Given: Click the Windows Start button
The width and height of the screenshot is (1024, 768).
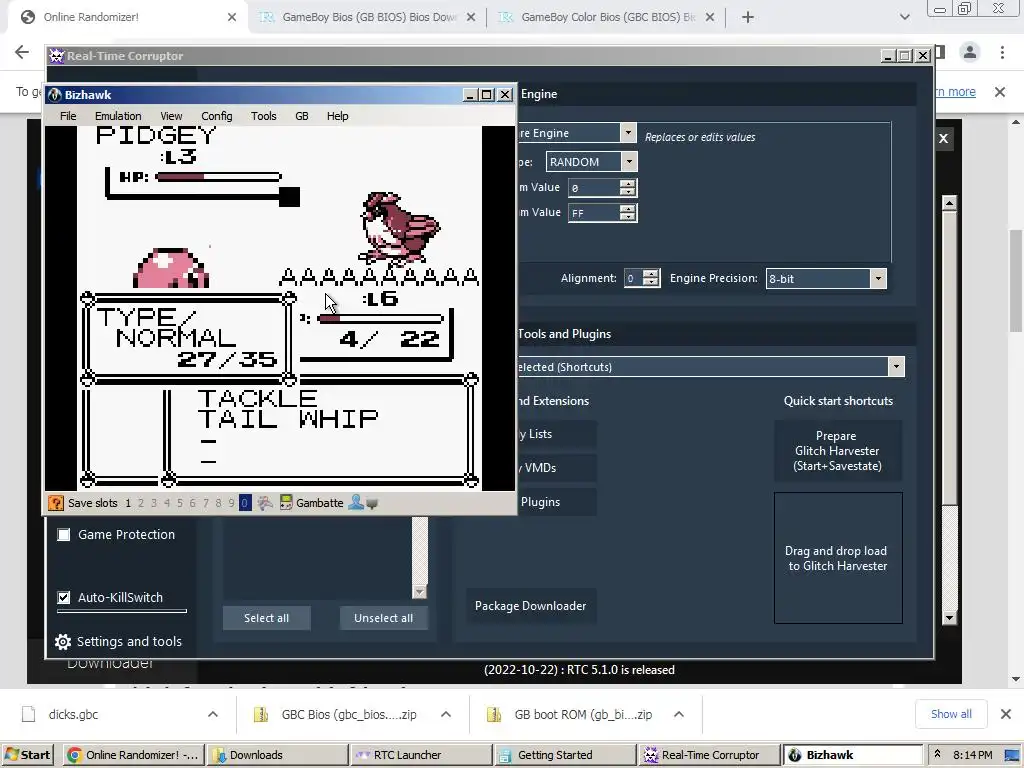Looking at the screenshot, I should [28, 755].
